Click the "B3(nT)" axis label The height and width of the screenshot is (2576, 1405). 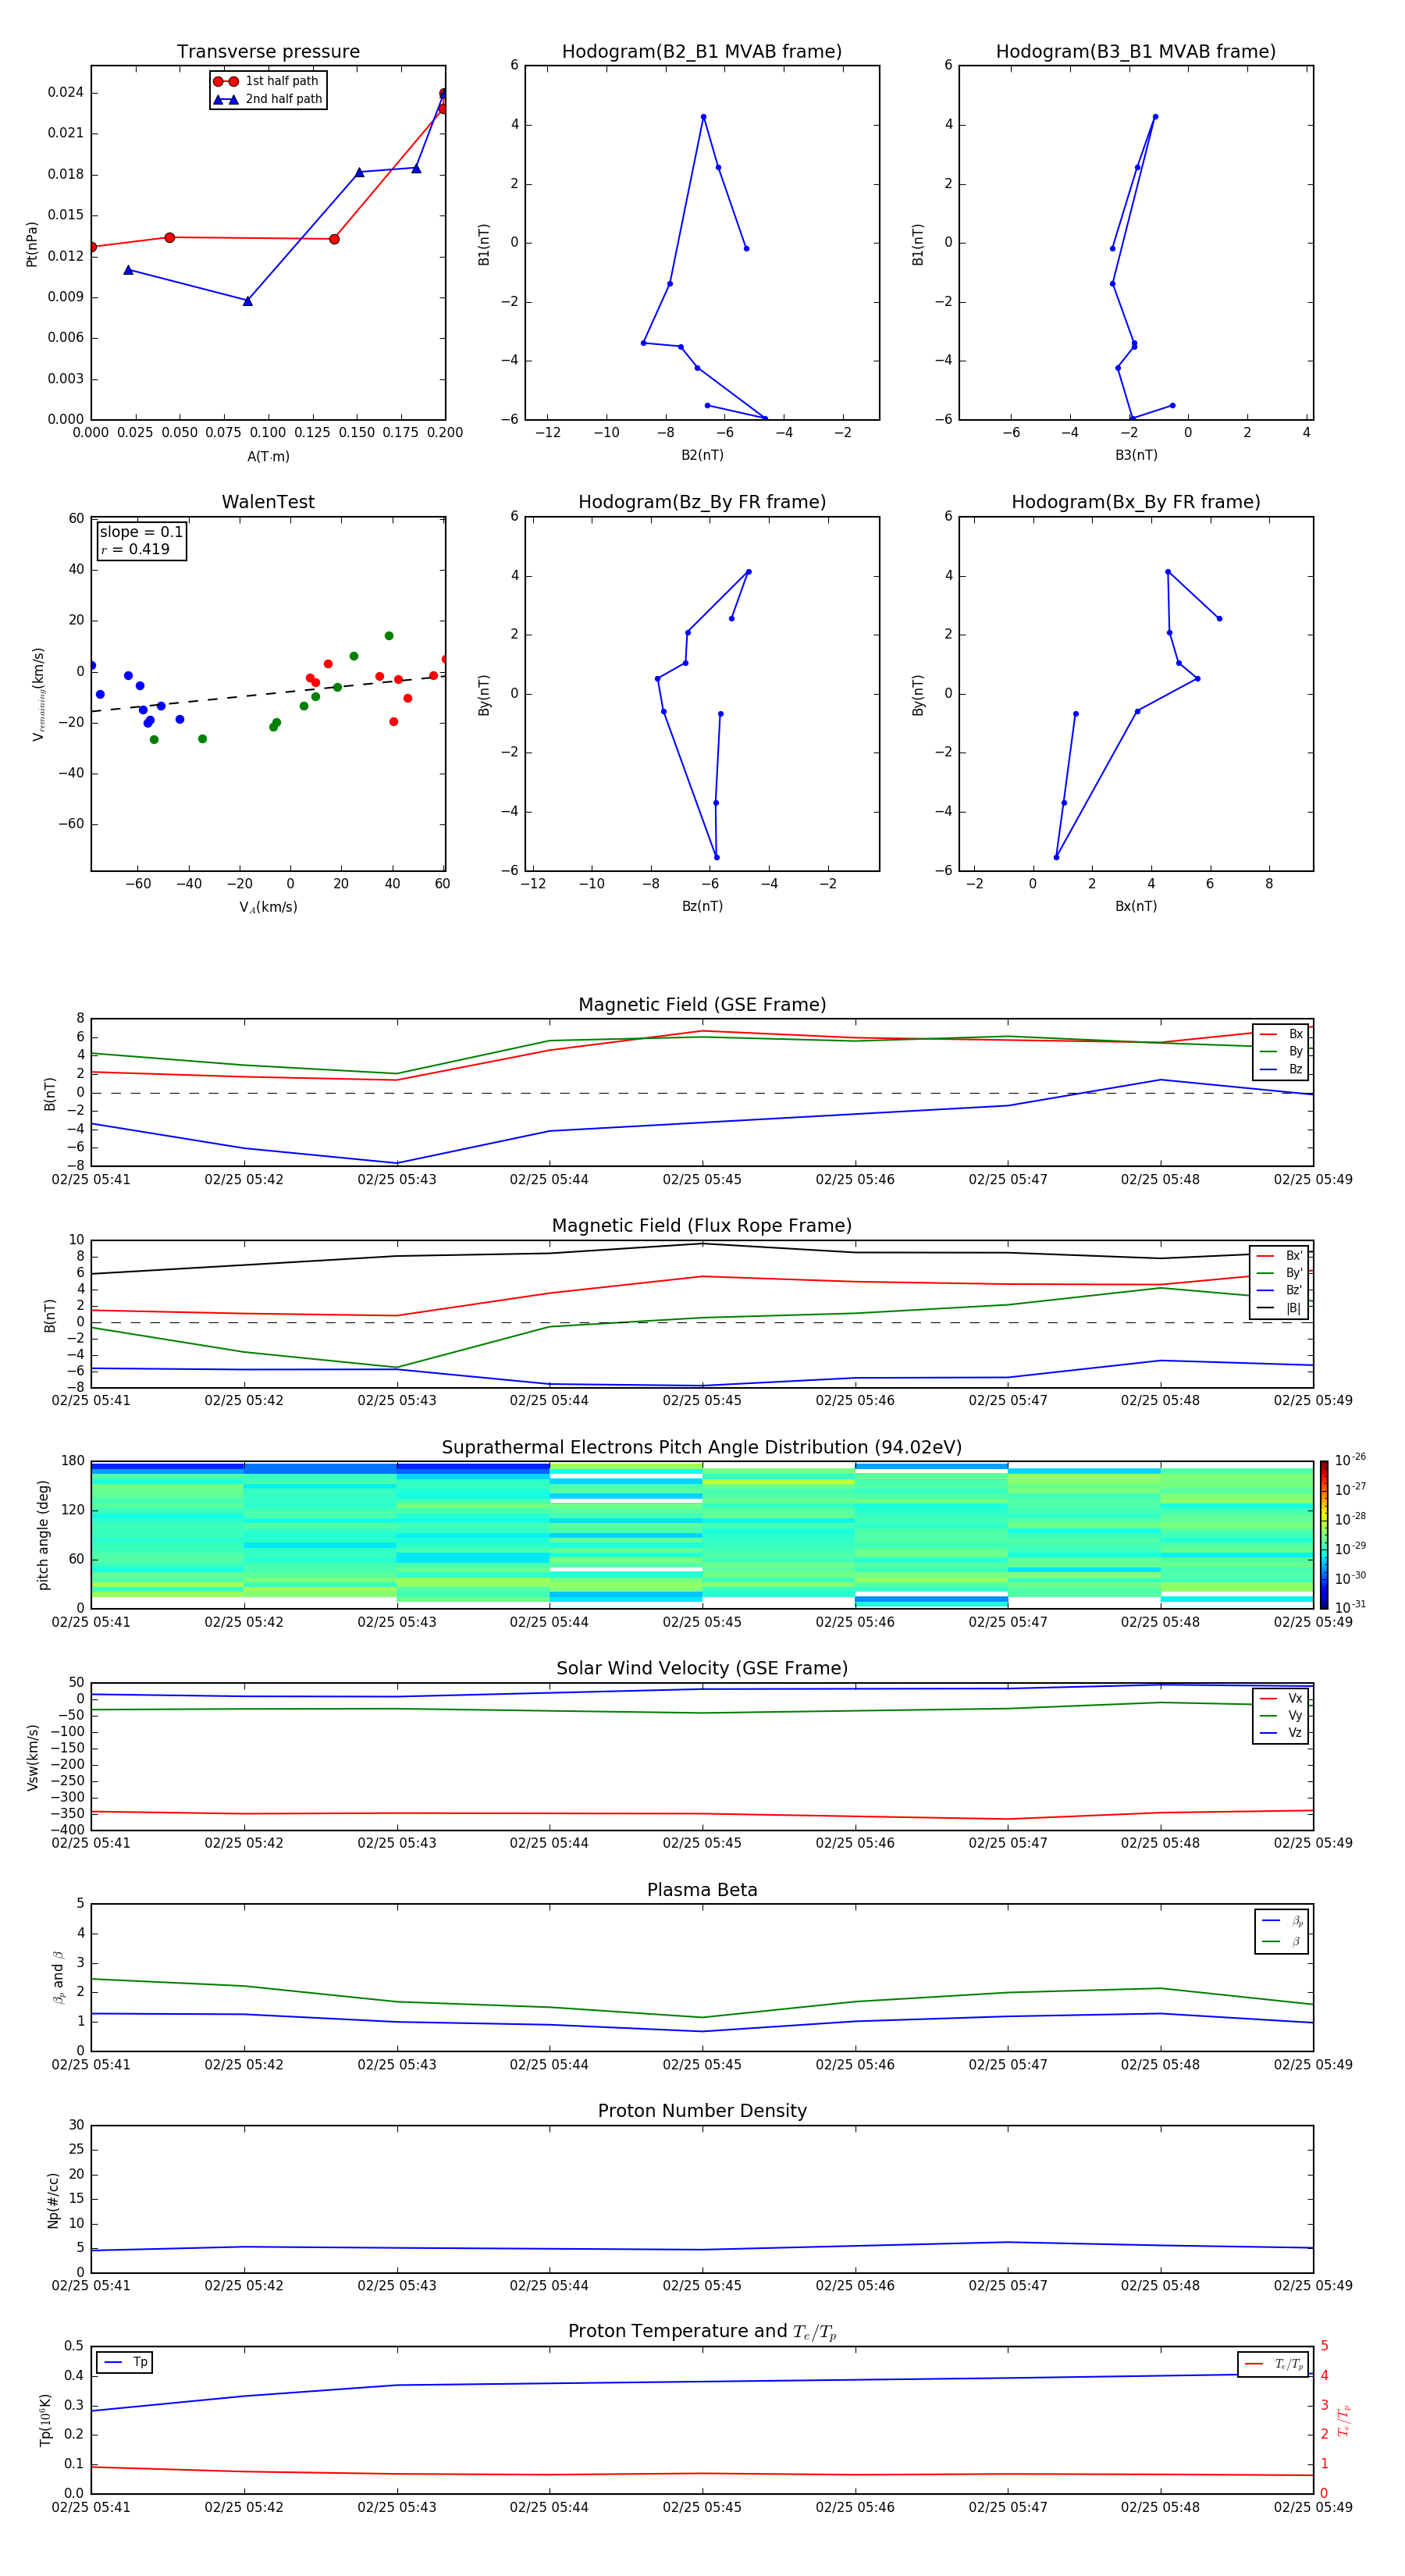point(1136,455)
